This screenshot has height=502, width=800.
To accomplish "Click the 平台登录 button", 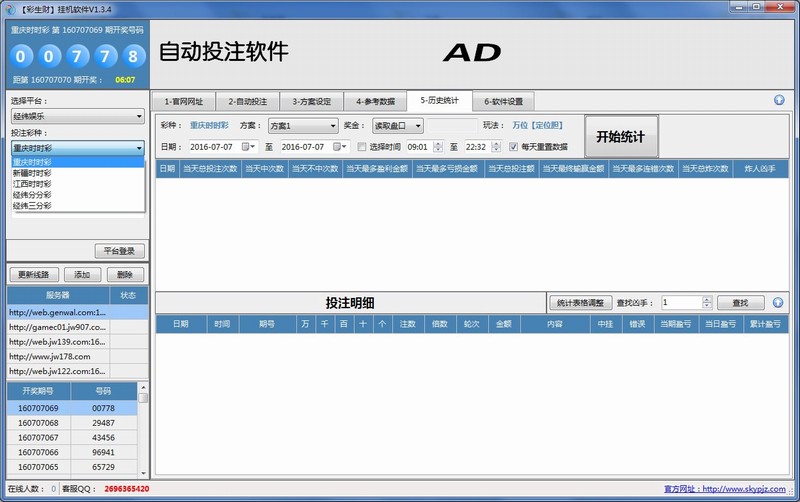I will 119,251.
